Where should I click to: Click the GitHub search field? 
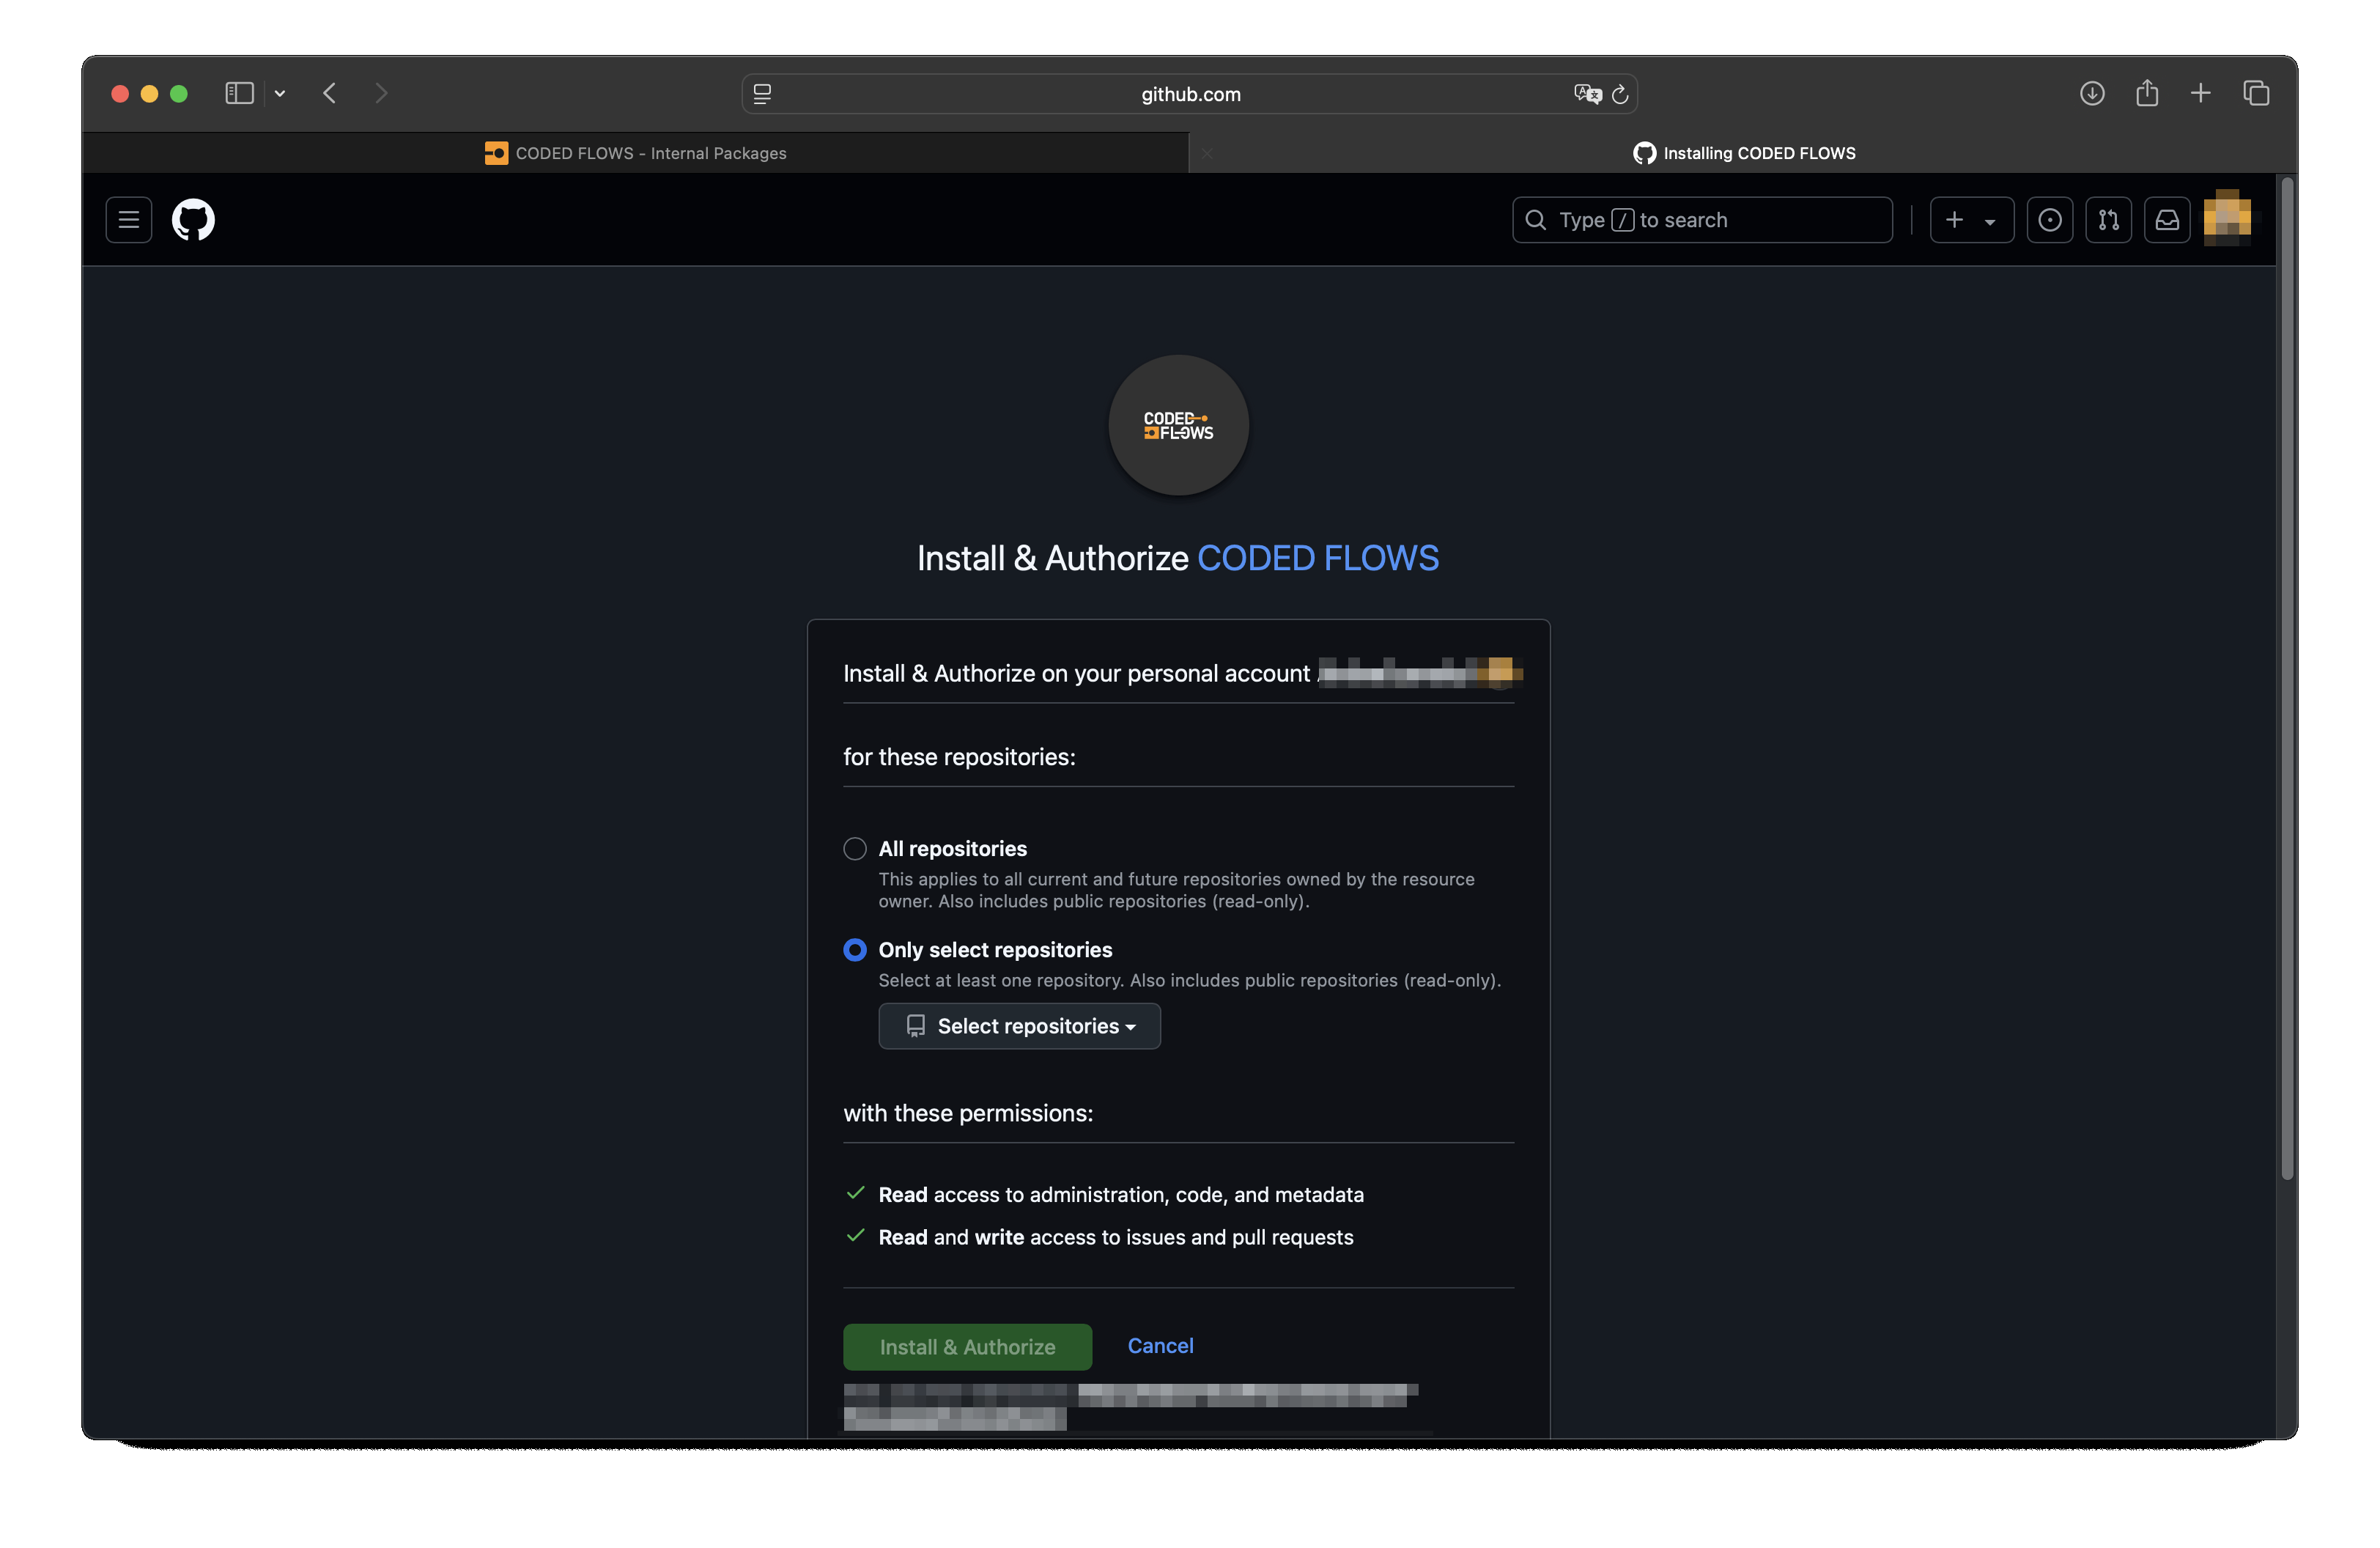pos(1702,220)
